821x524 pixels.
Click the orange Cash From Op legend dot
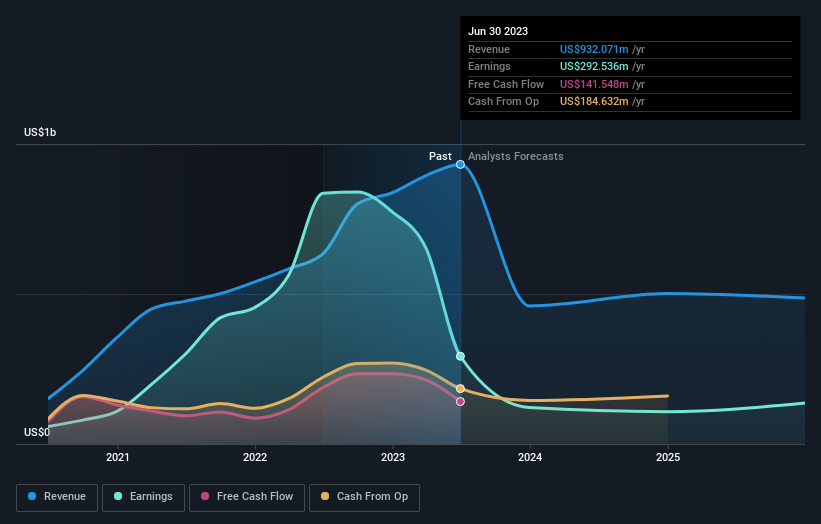325,496
